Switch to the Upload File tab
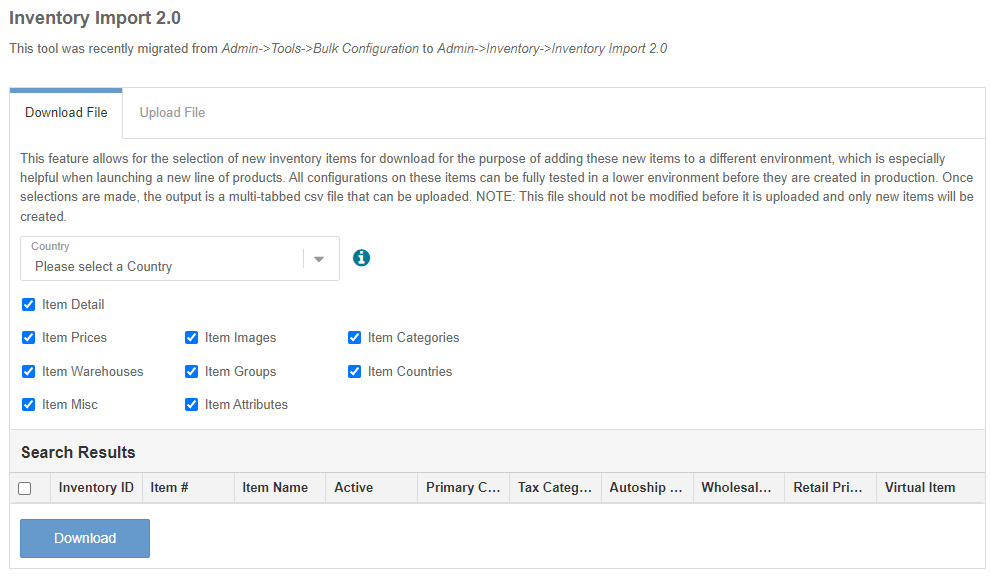This screenshot has width=990, height=588. pyautogui.click(x=172, y=113)
